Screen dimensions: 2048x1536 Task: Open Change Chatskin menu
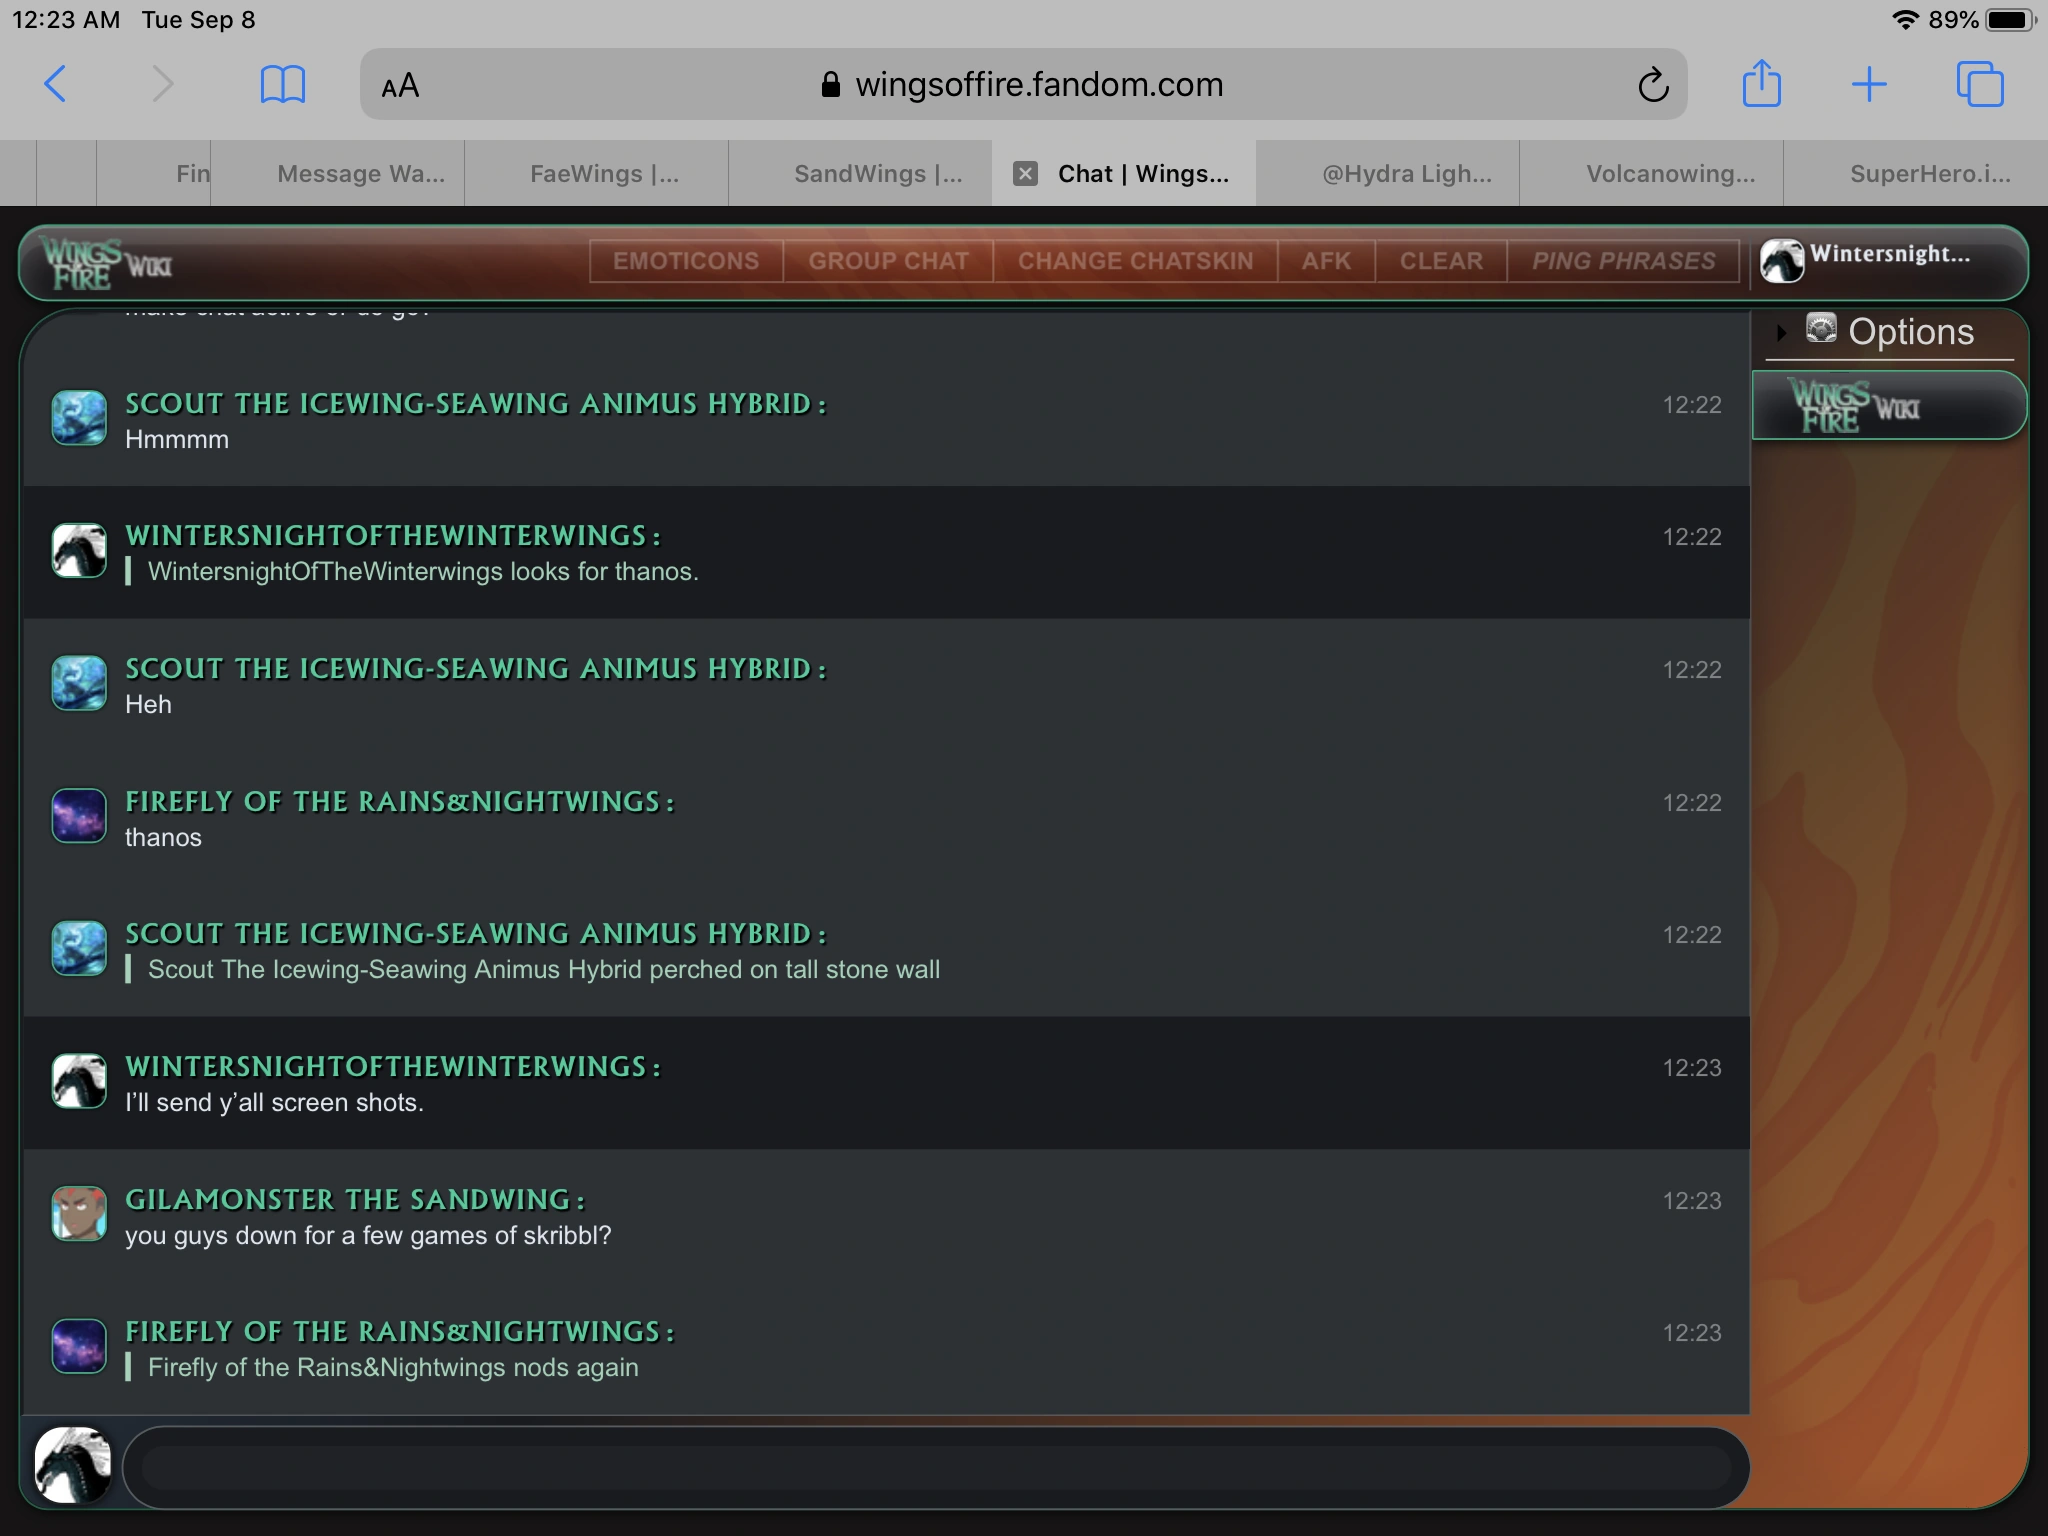[1135, 261]
